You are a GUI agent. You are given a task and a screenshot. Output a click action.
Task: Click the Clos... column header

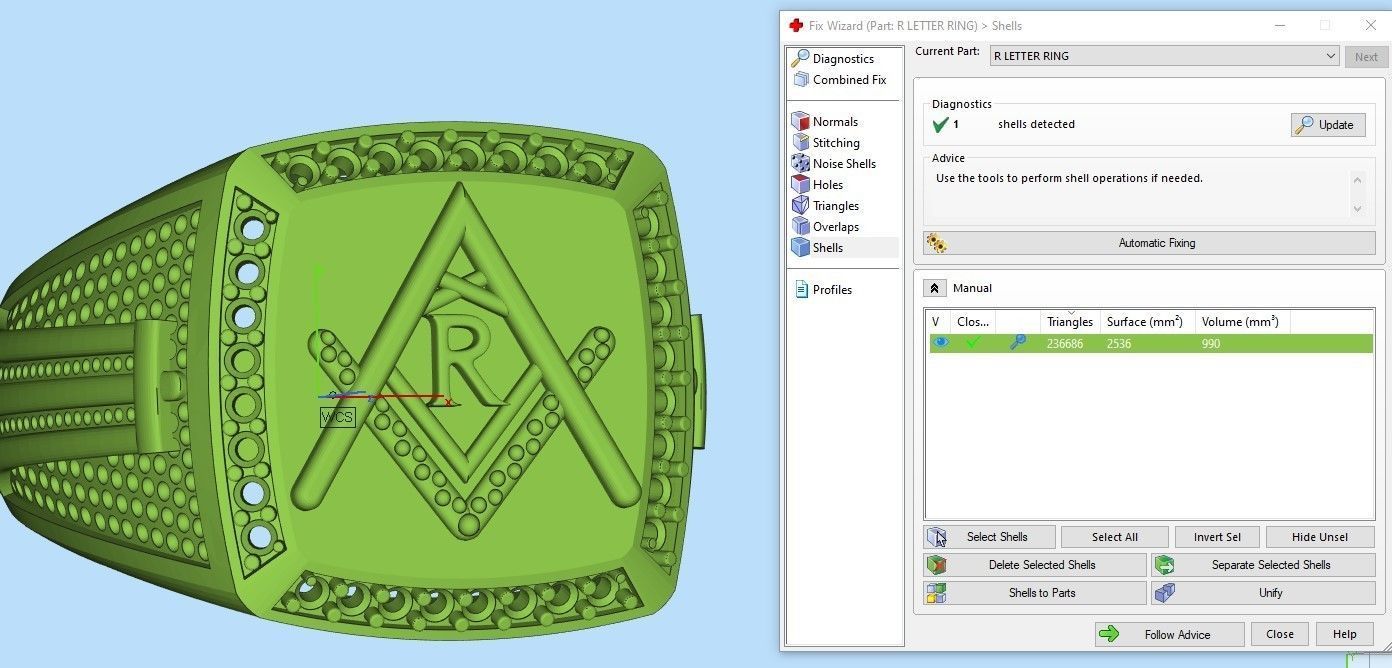(973, 322)
